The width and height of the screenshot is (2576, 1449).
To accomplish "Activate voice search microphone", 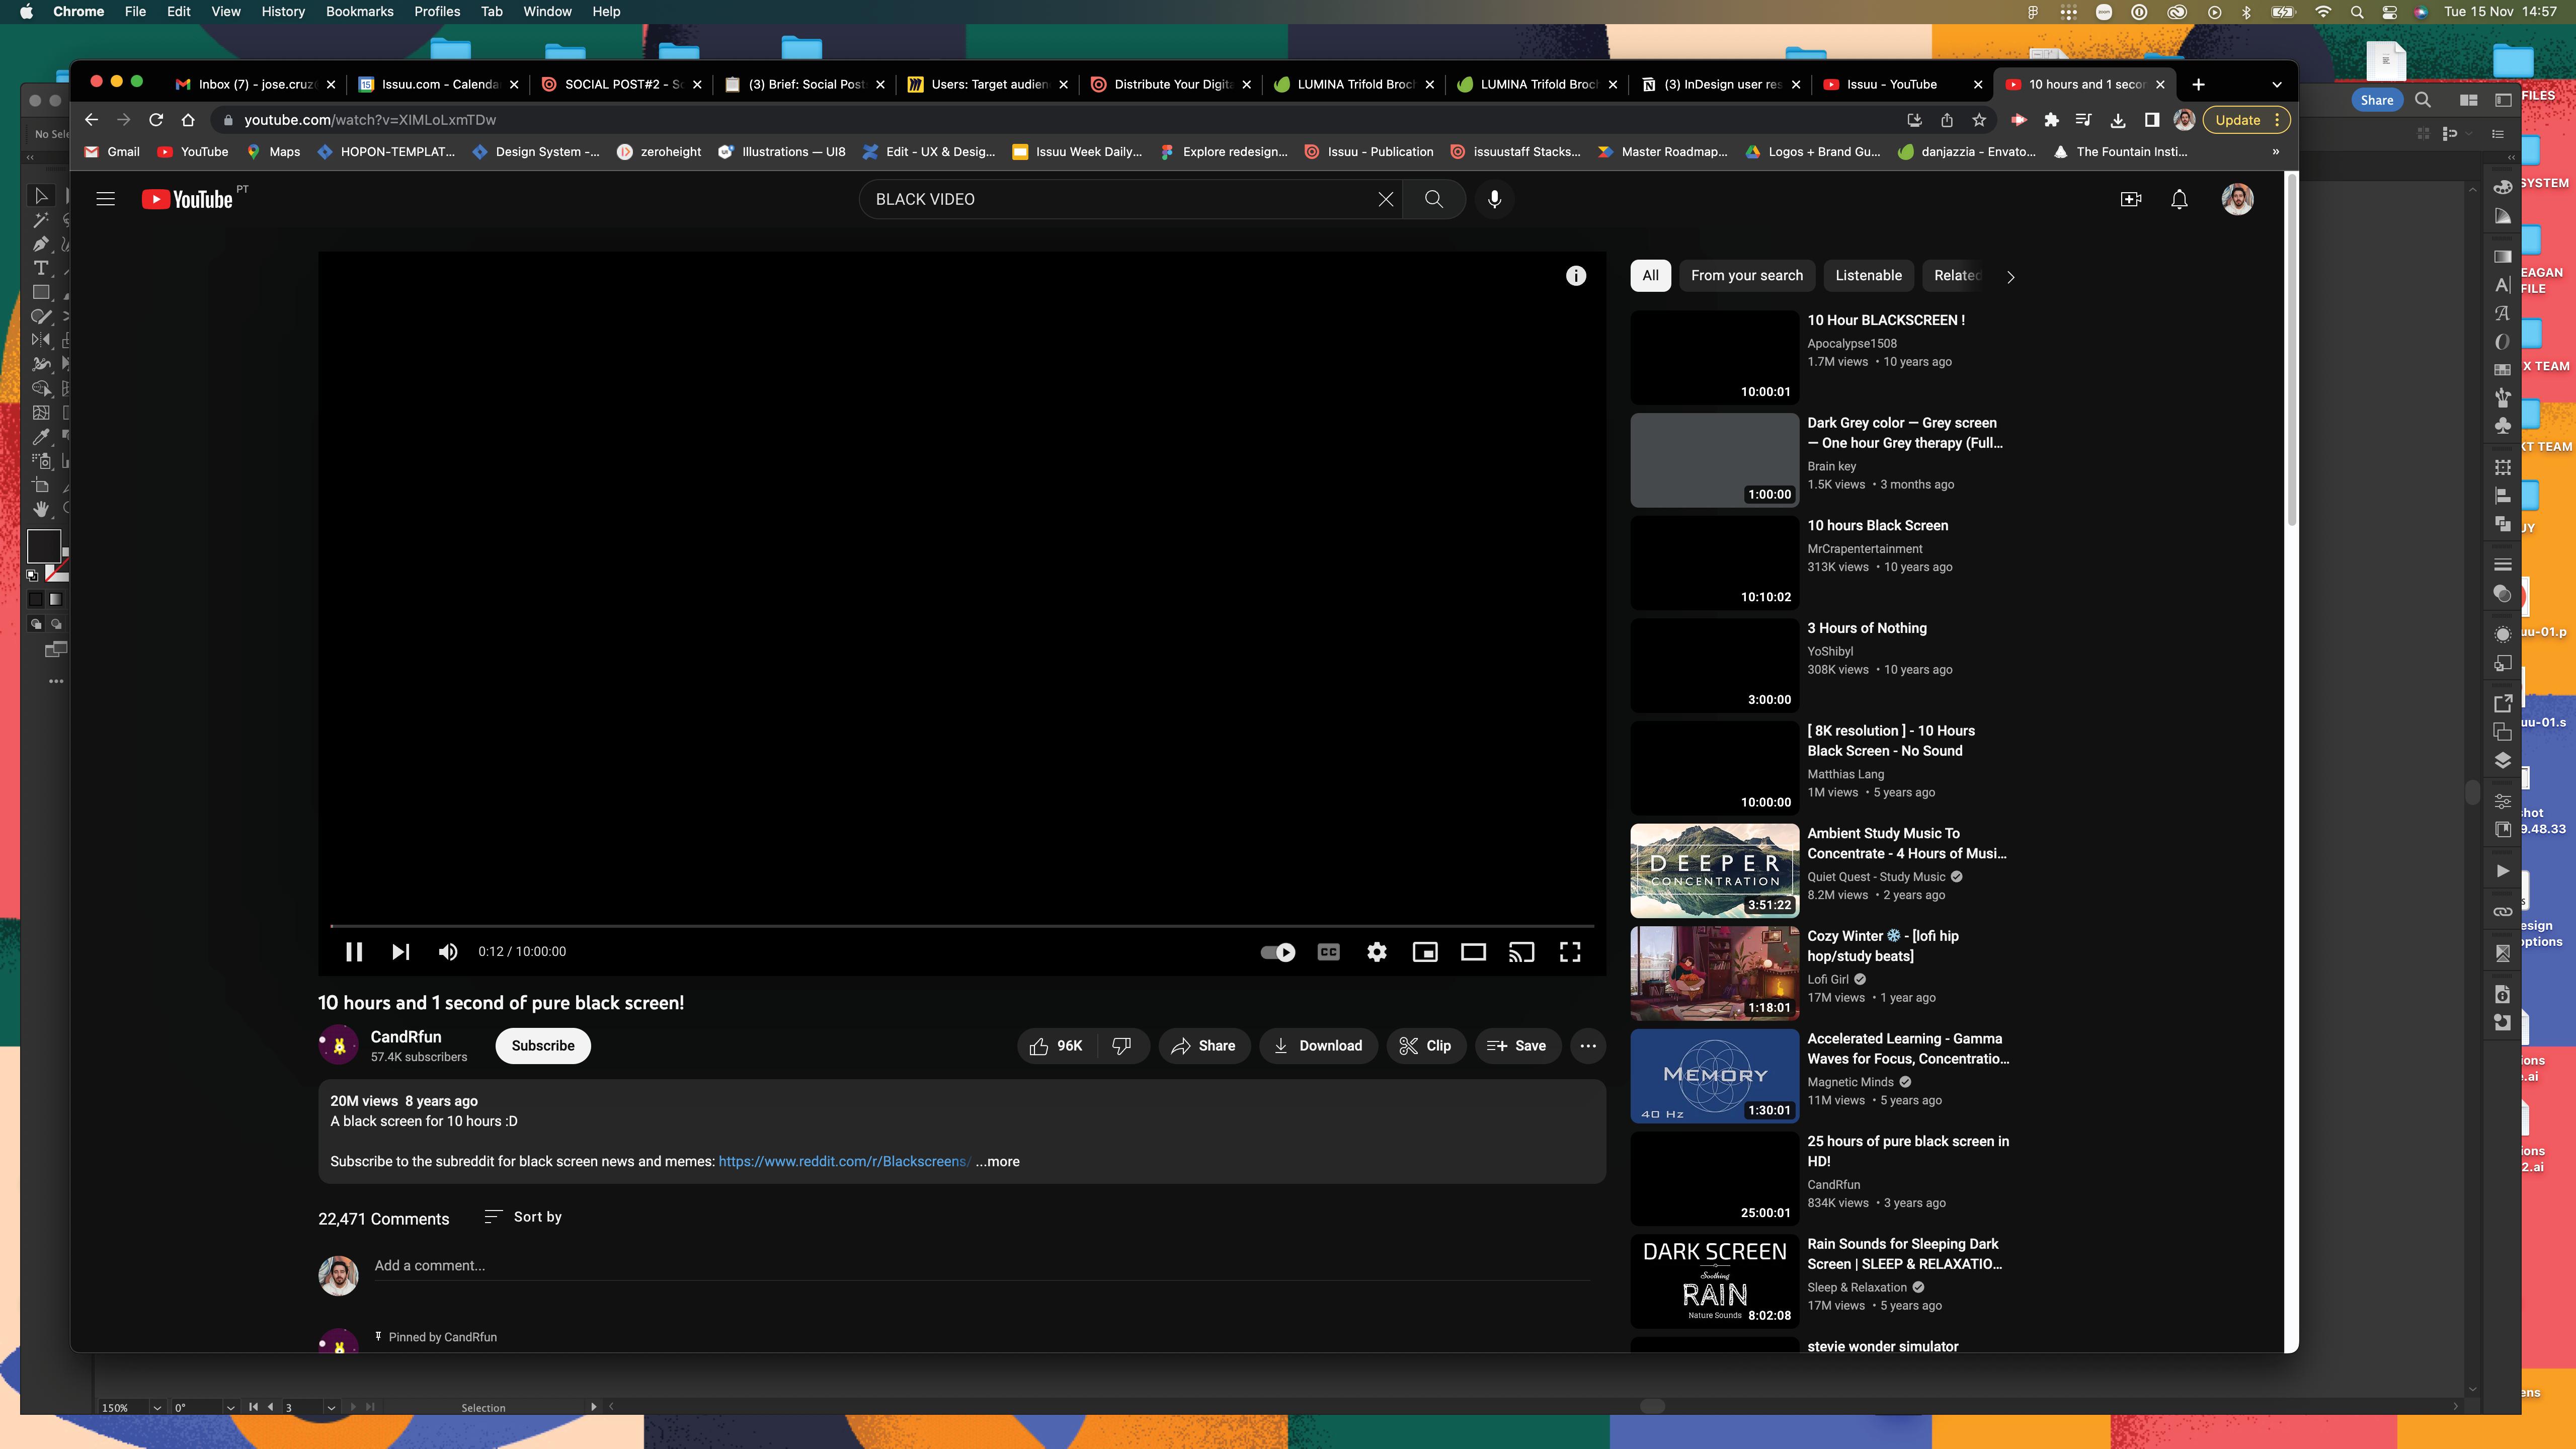I will (1494, 199).
